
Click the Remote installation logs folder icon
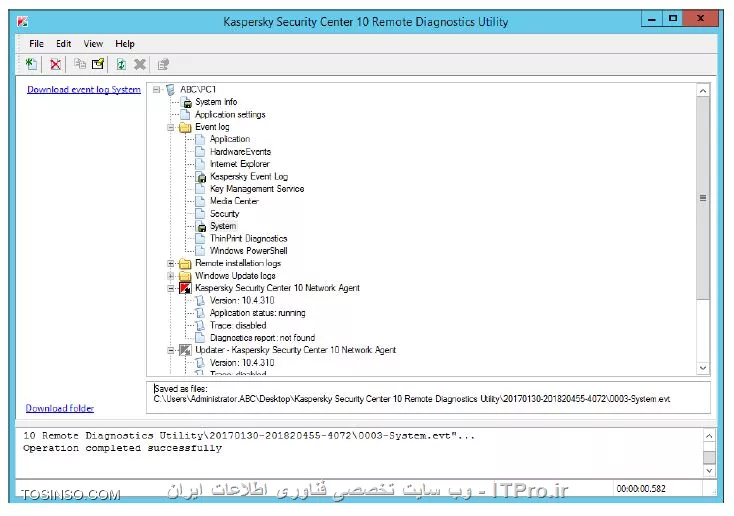click(x=185, y=264)
